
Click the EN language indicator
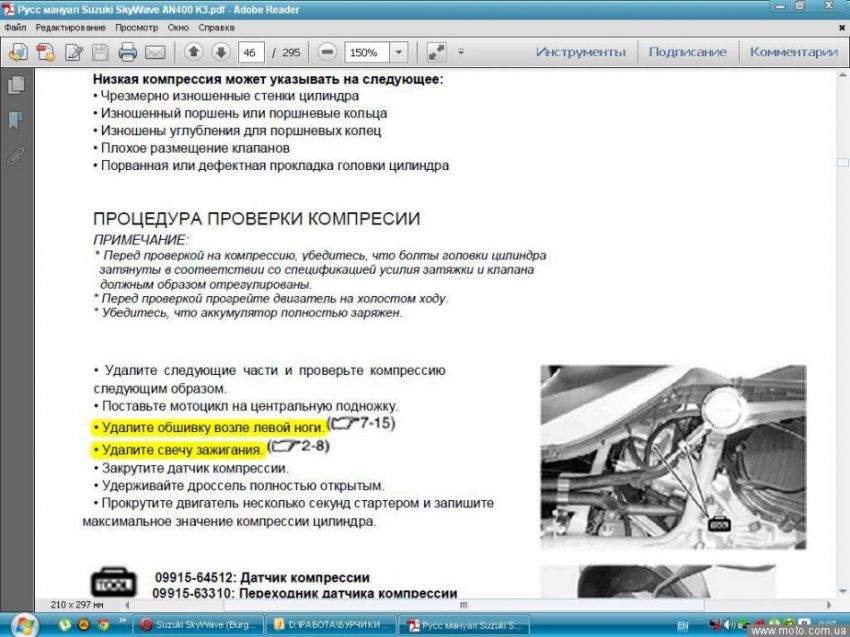pos(683,626)
